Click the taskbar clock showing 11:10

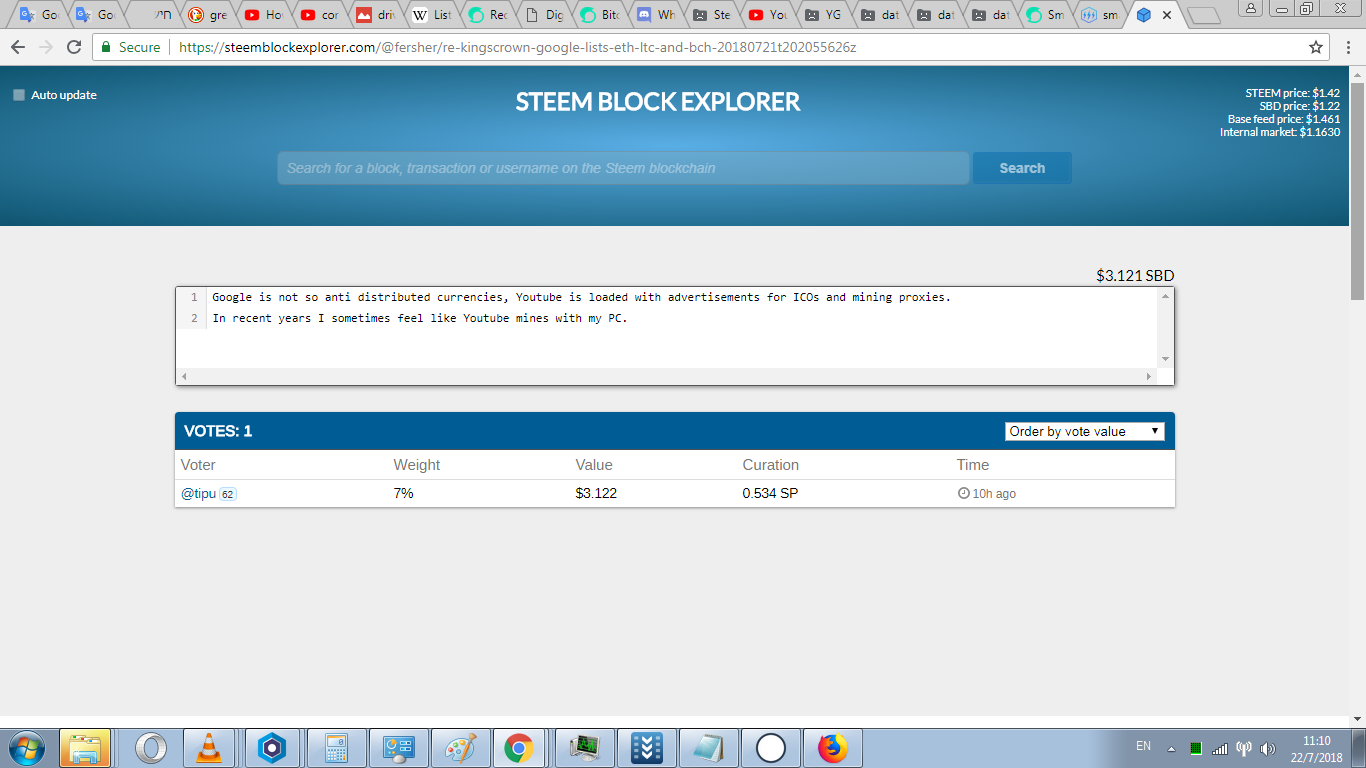(x=1317, y=741)
